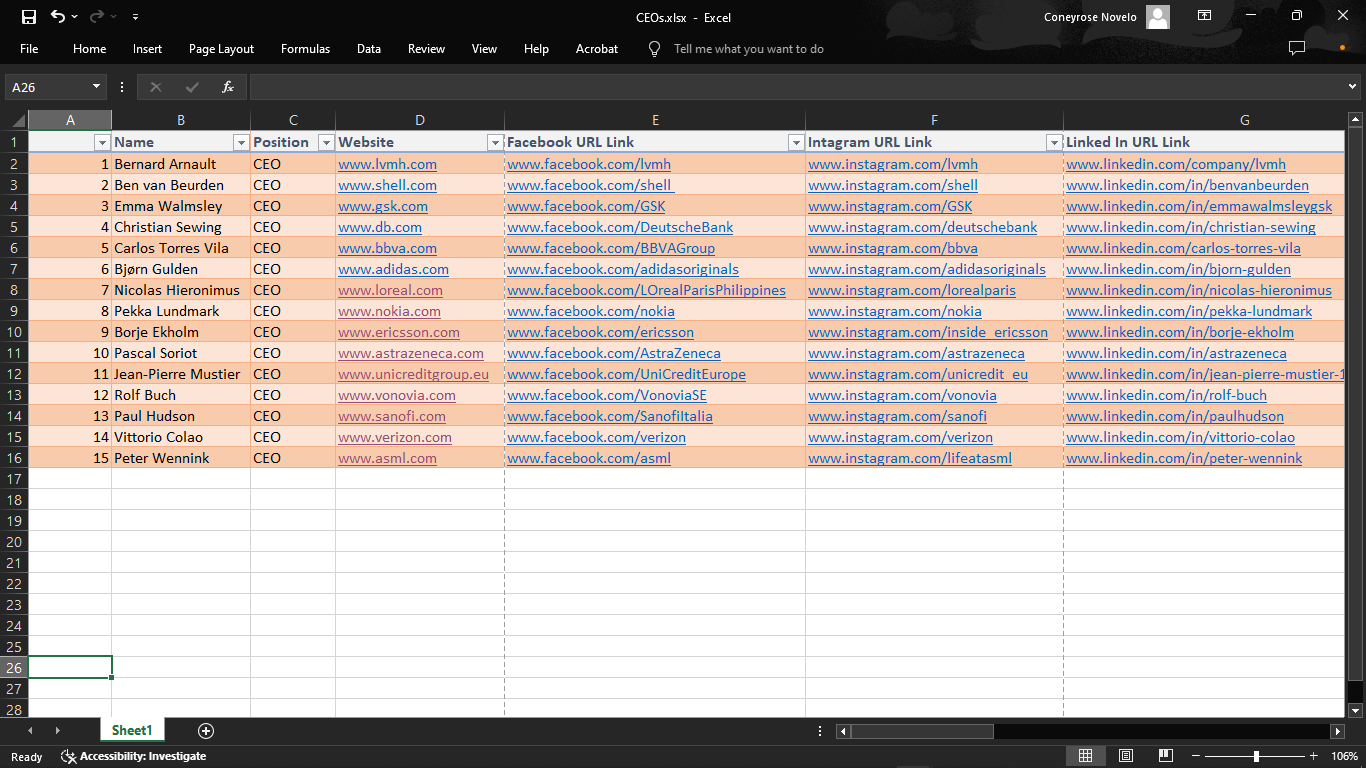Screen dimensions: 1366x768
Task: Open the Intagram URL Link filter dropdown
Action: coord(1054,143)
